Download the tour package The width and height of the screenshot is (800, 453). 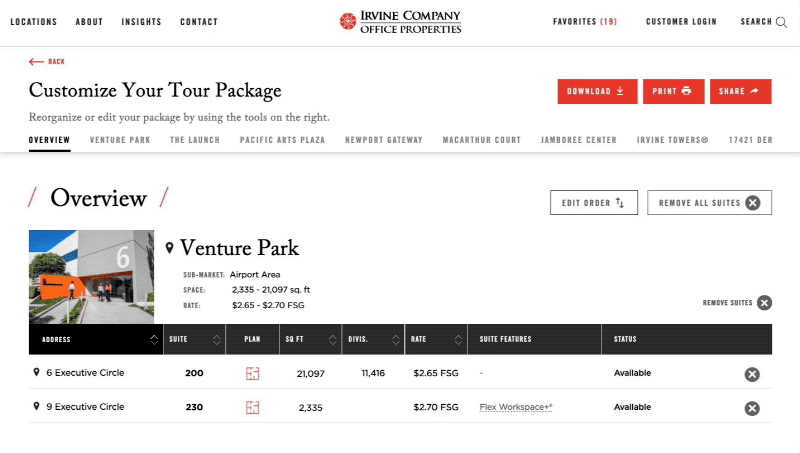coord(597,91)
